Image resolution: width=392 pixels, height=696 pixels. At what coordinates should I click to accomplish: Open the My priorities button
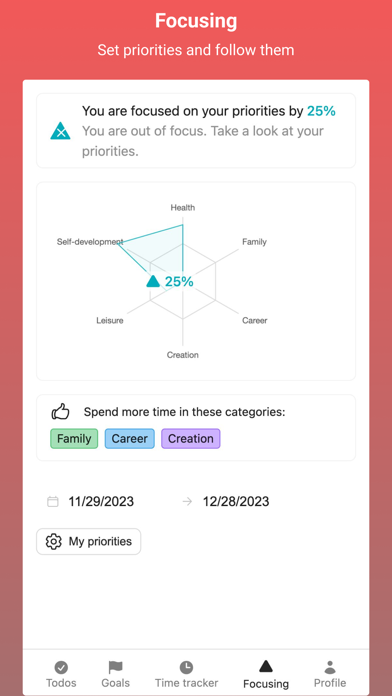coord(88,542)
